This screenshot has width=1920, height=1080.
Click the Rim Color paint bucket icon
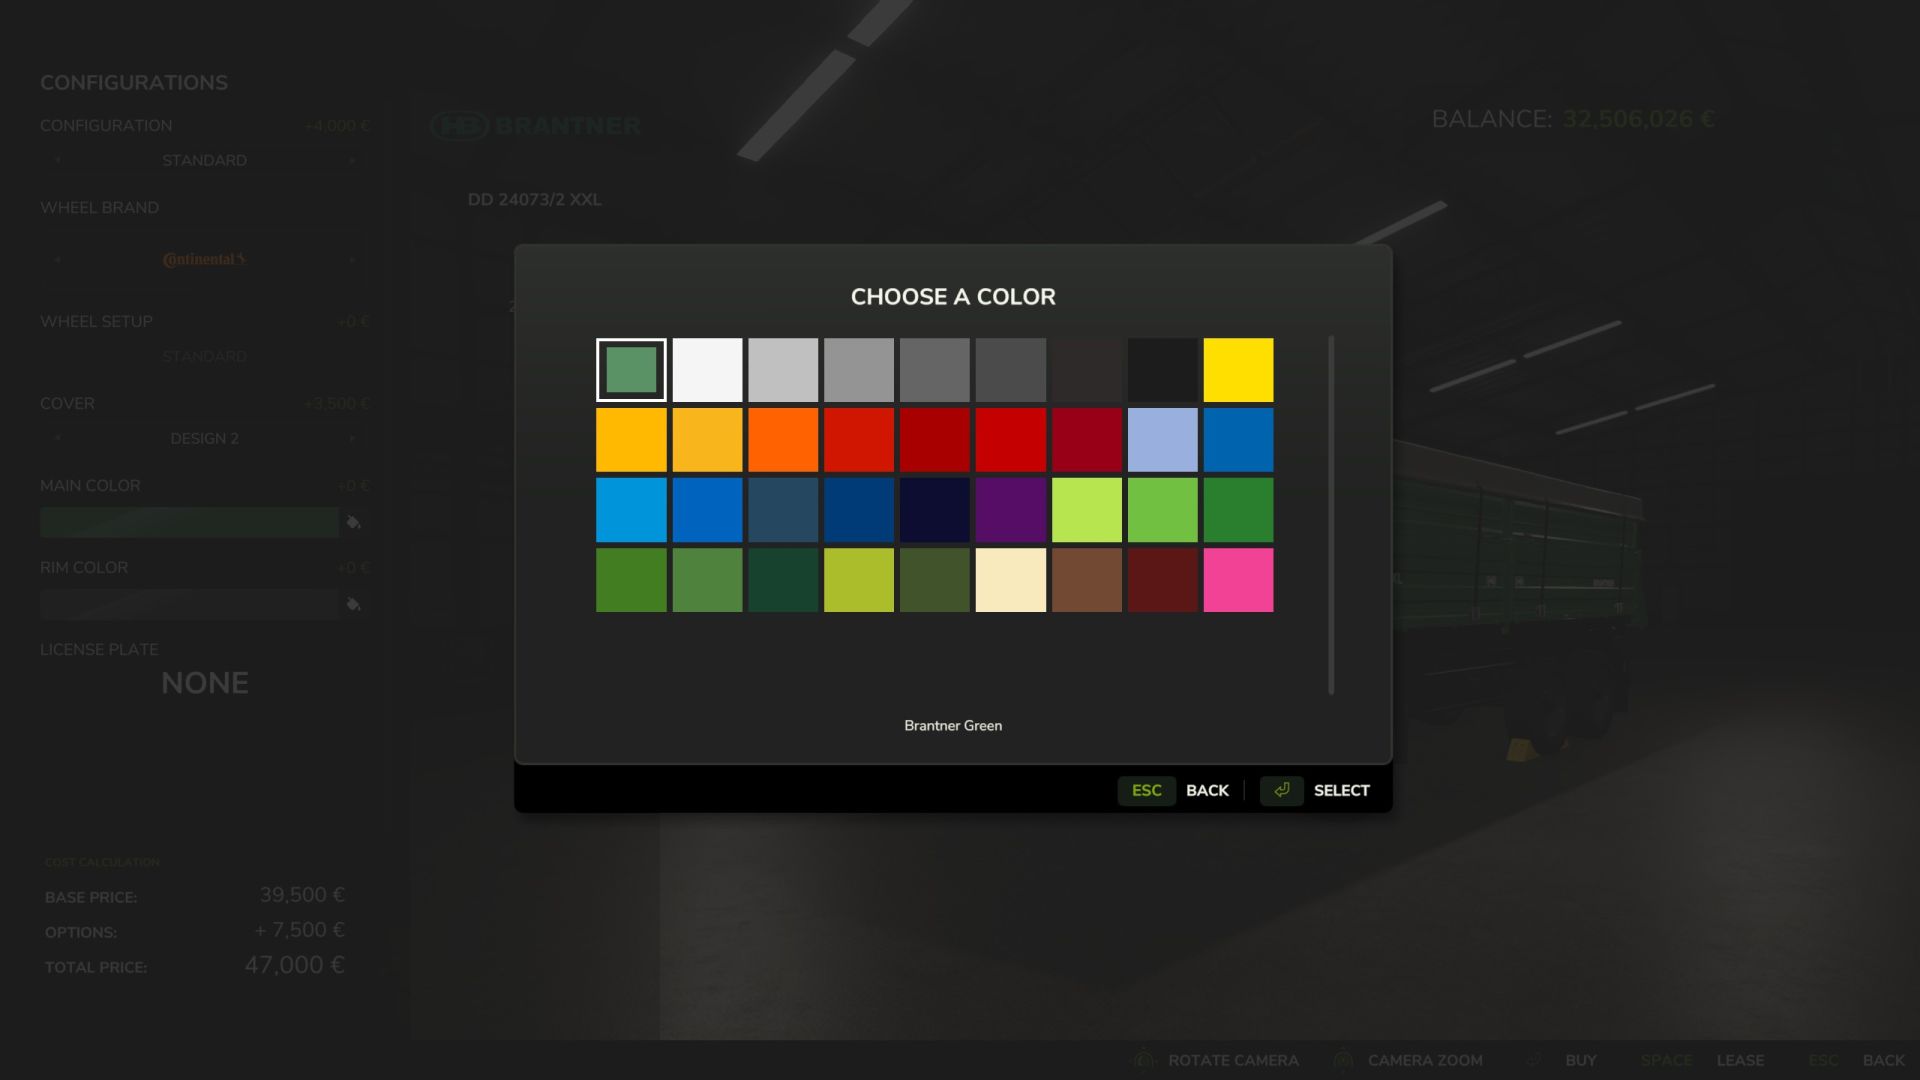tap(353, 604)
